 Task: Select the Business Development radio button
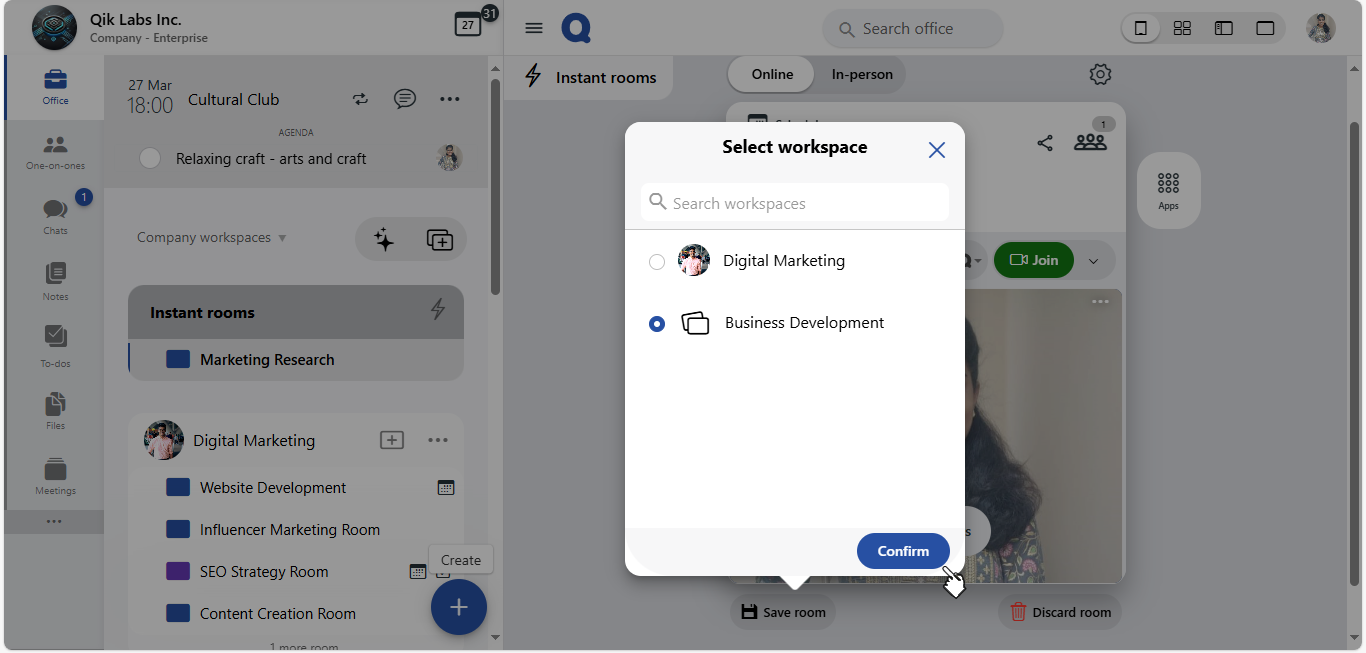coord(657,324)
